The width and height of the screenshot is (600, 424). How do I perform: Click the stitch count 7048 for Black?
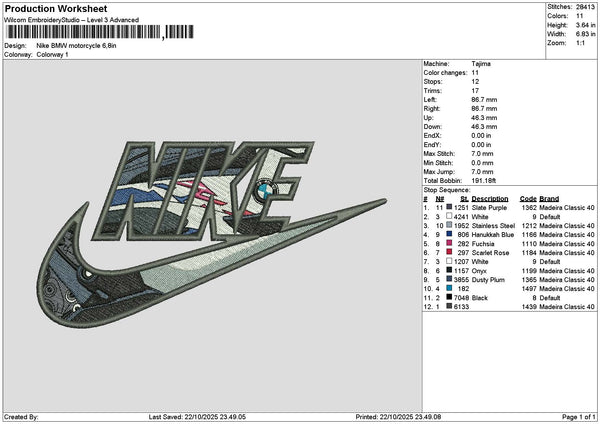461,297
